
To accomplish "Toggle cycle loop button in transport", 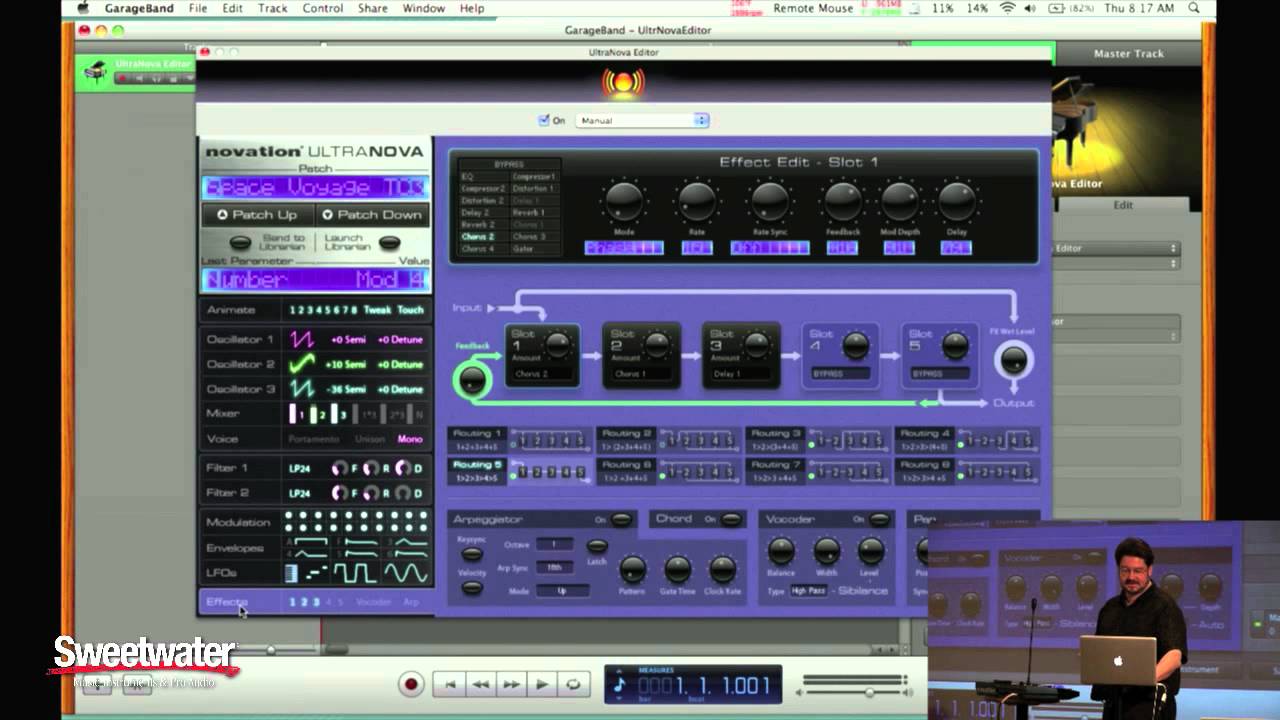I will (573, 684).
